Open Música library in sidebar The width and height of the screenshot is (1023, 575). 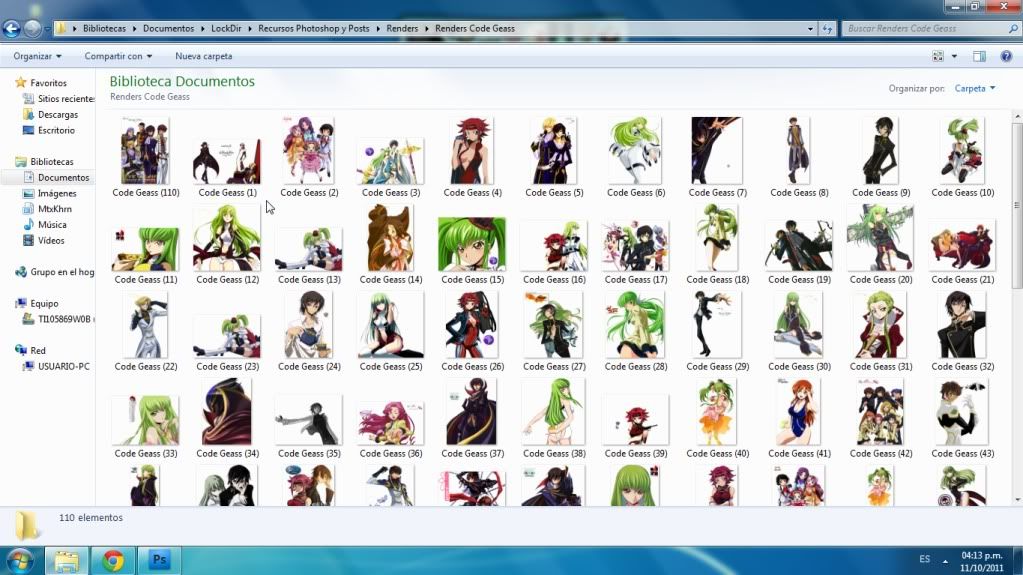tap(45, 225)
